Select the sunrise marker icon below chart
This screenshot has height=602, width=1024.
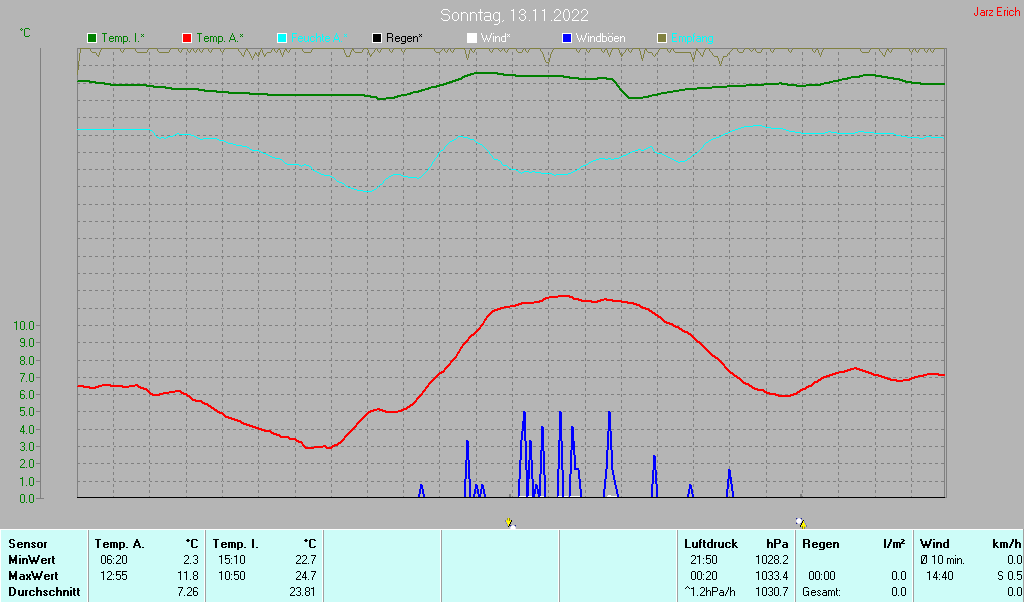click(x=509, y=523)
